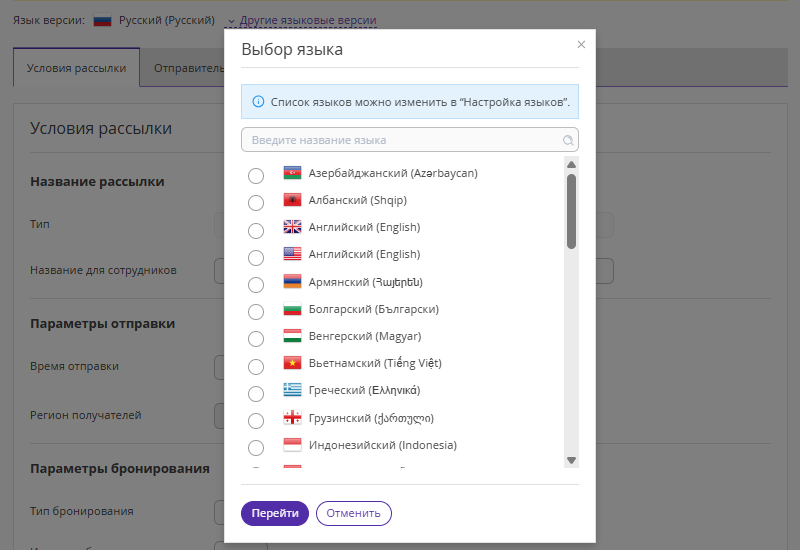
Task: Click the search magnifier icon in language field
Action: click(x=568, y=140)
